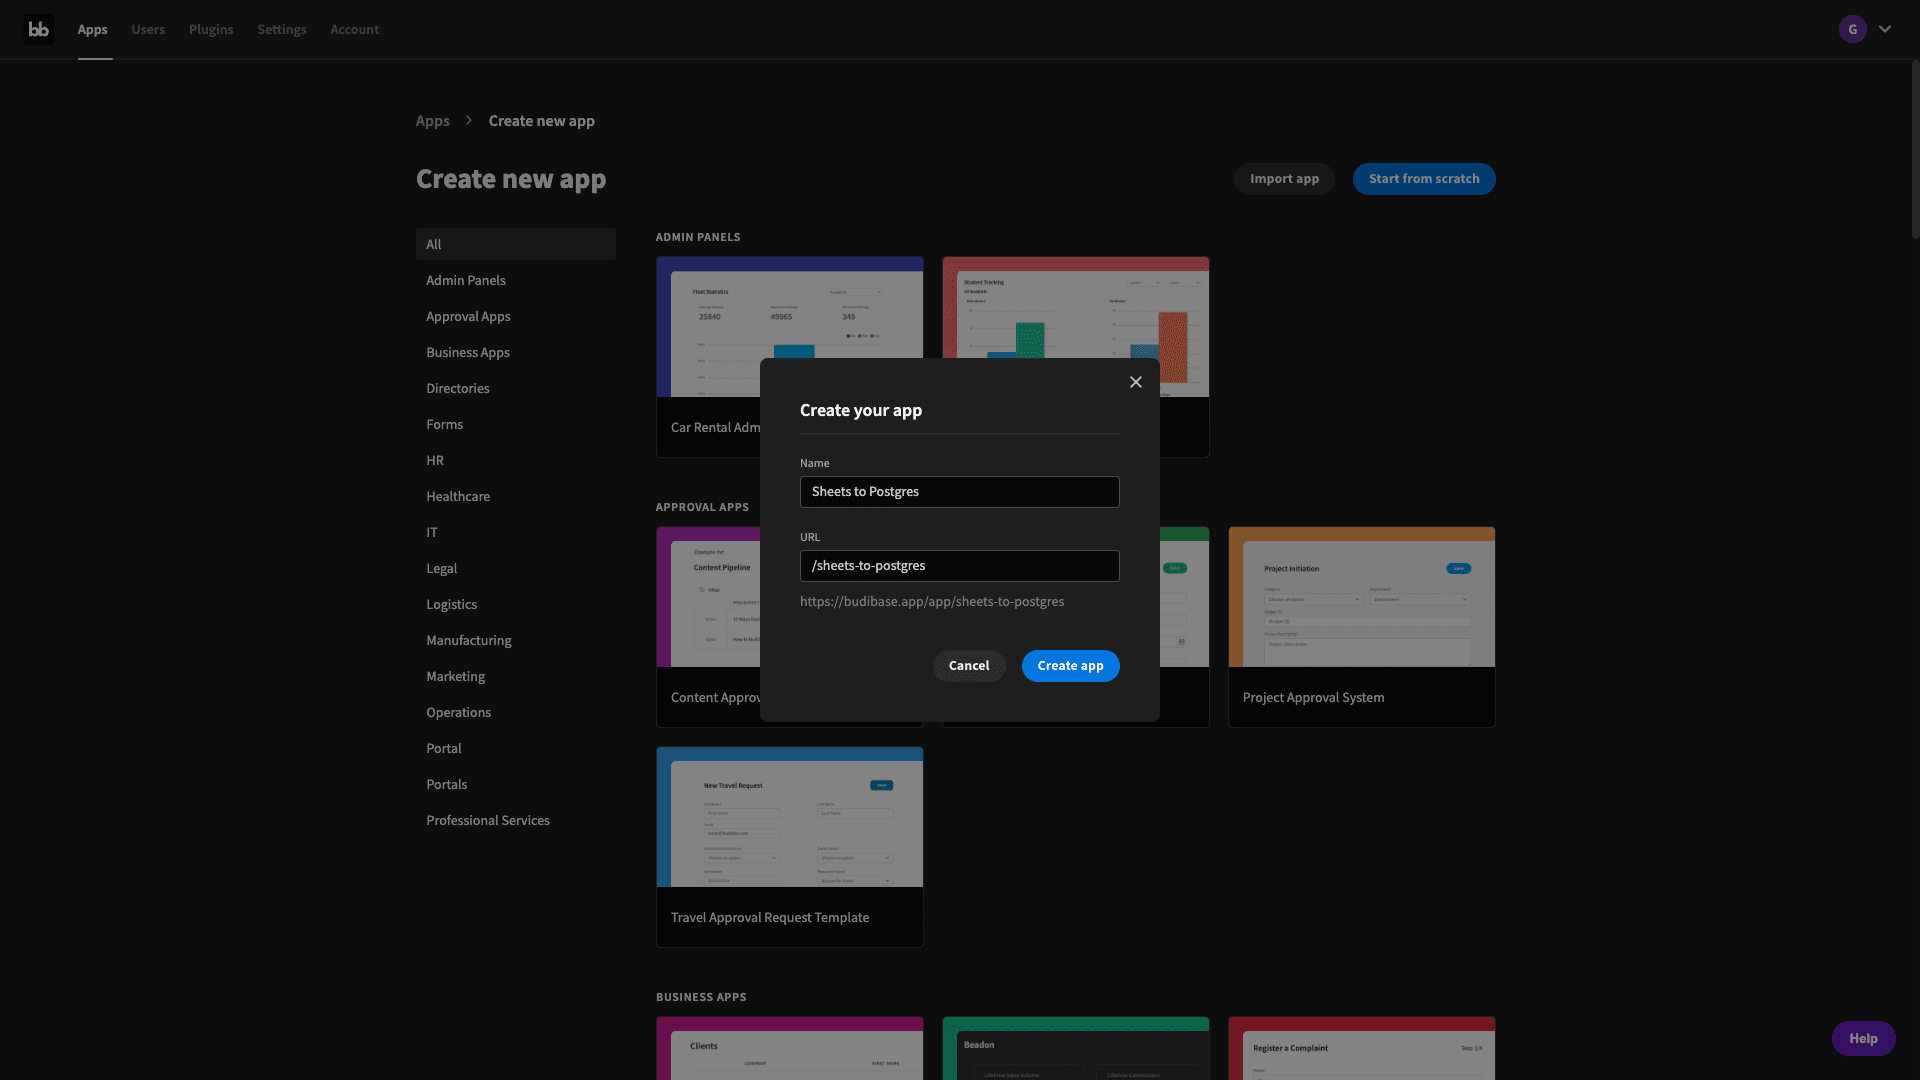Screen dimensions: 1920x1080
Task: Select the Directories category
Action: tap(516, 388)
